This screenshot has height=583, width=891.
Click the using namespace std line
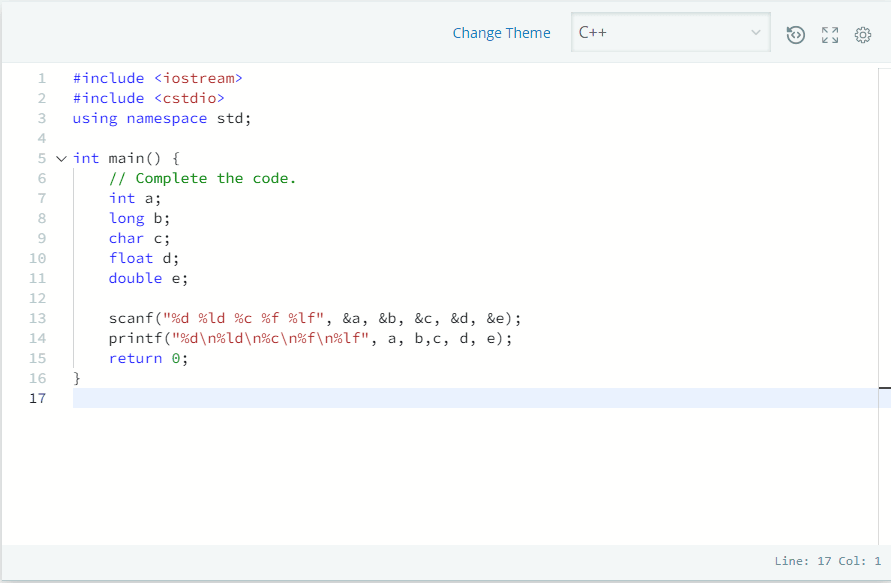point(160,118)
